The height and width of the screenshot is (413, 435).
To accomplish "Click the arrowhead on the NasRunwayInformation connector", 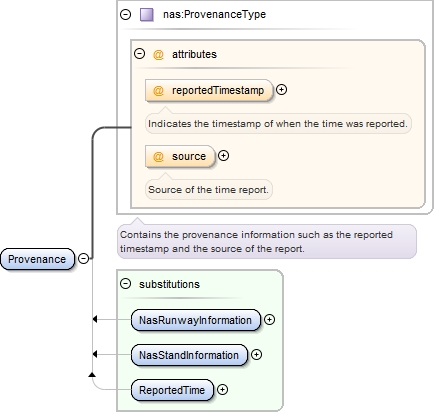I will [95, 319].
